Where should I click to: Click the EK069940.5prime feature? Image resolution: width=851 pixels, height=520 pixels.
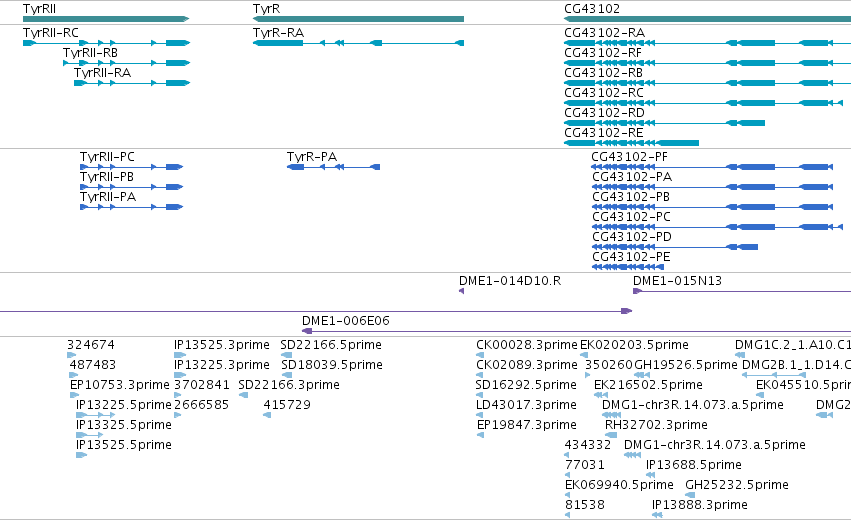pos(568,496)
